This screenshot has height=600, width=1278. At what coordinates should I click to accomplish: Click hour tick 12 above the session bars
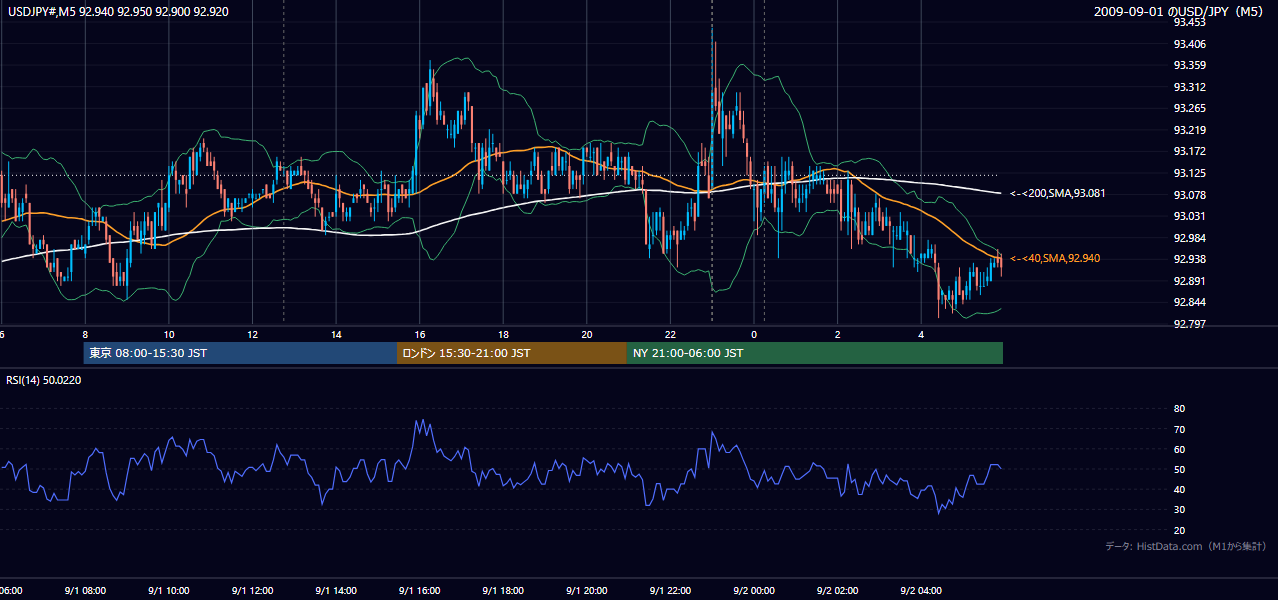click(253, 335)
